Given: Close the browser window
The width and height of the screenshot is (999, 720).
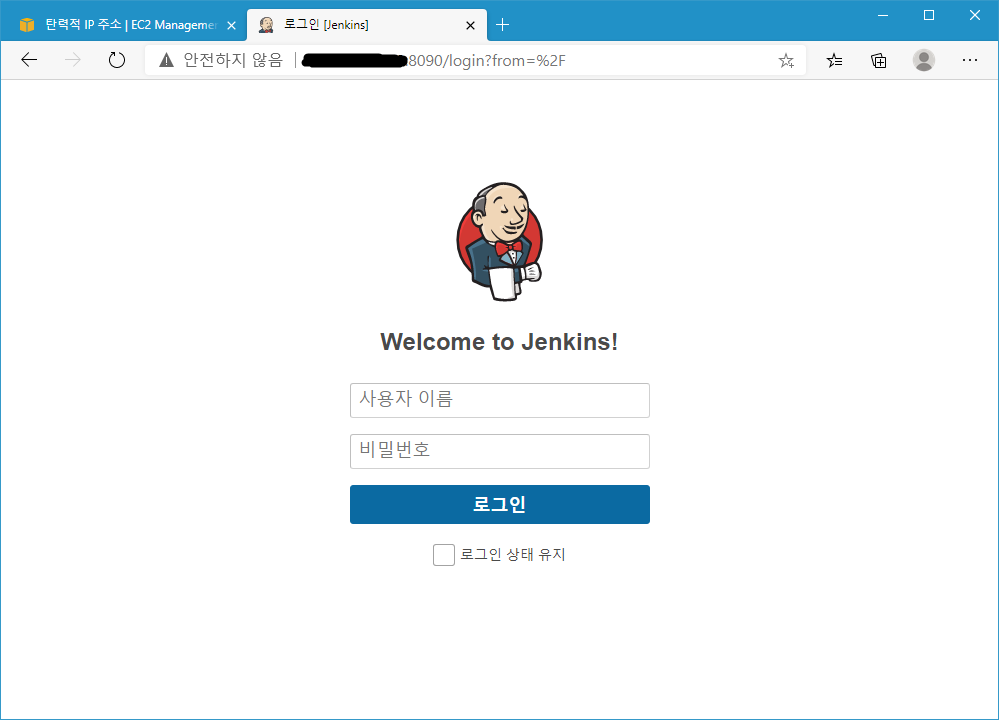Looking at the screenshot, I should (x=975, y=15).
